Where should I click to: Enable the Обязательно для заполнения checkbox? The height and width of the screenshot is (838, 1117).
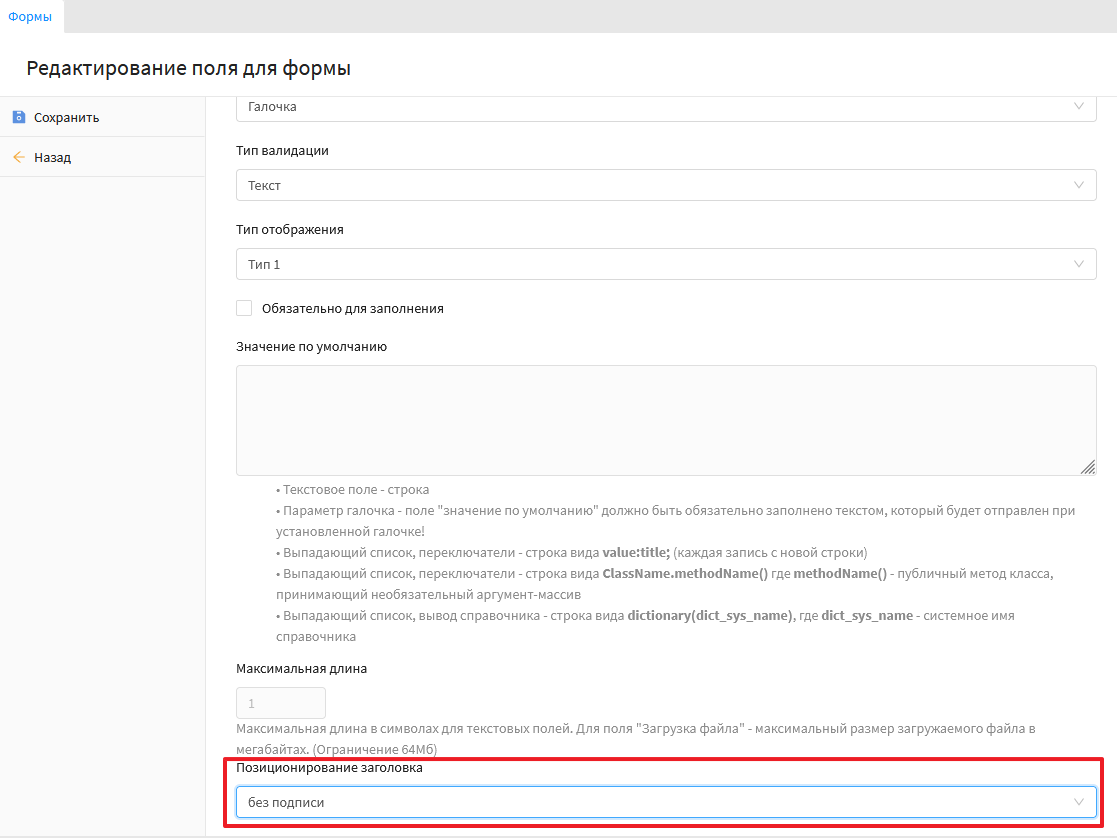pos(244,308)
